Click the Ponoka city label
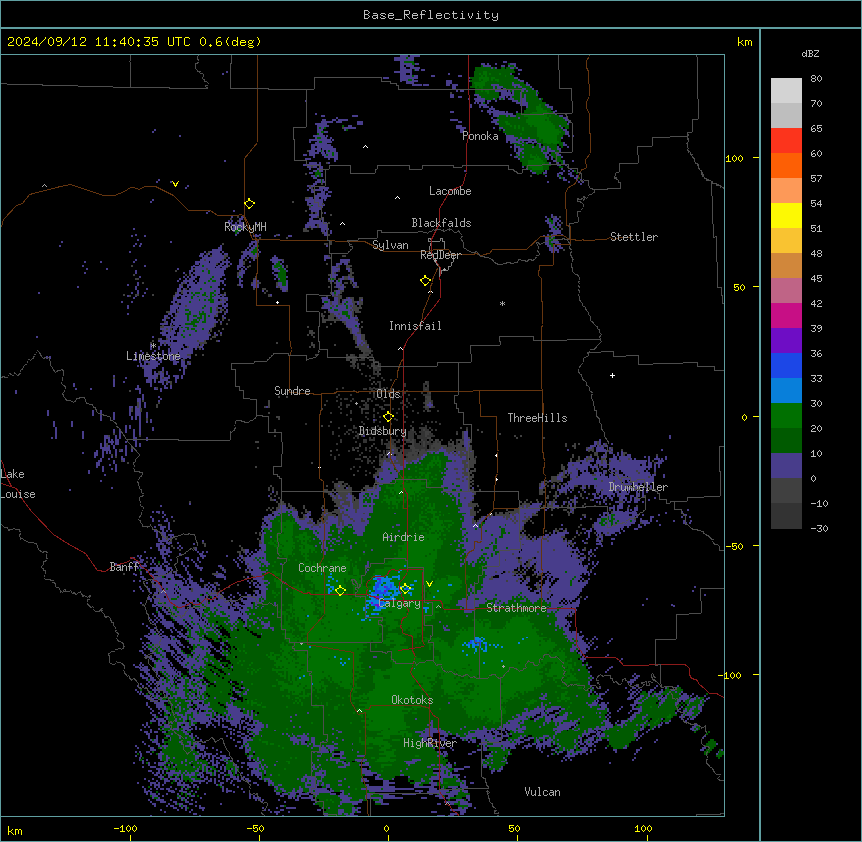This screenshot has height=842, width=862. click(x=480, y=136)
